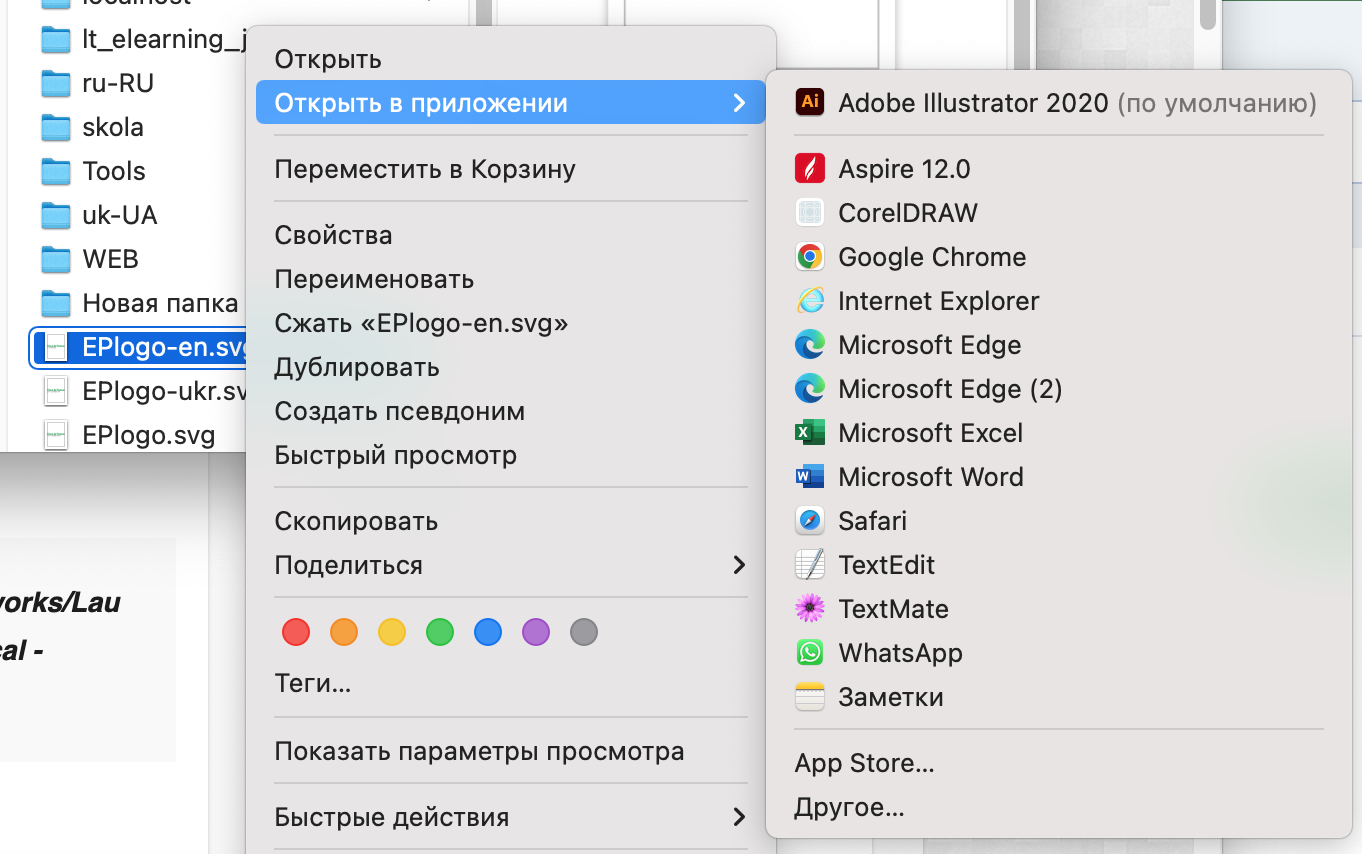Choose the Microsoft Excel icon
The width and height of the screenshot is (1362, 854).
tap(809, 433)
